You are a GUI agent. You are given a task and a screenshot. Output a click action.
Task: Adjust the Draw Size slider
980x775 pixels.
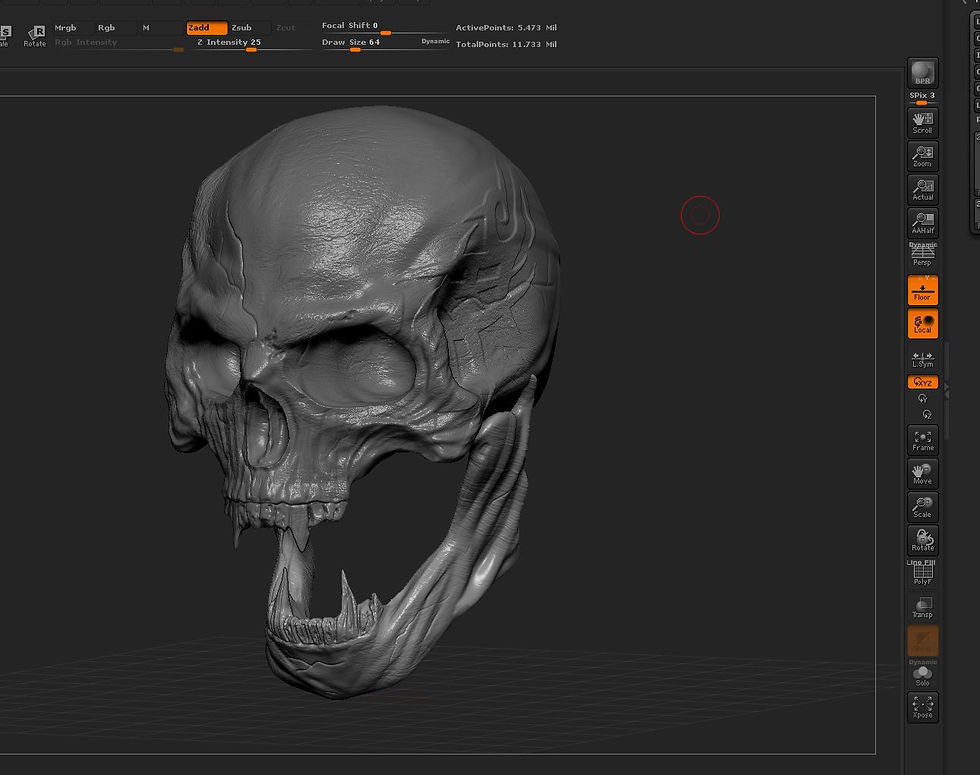[x=369, y=44]
